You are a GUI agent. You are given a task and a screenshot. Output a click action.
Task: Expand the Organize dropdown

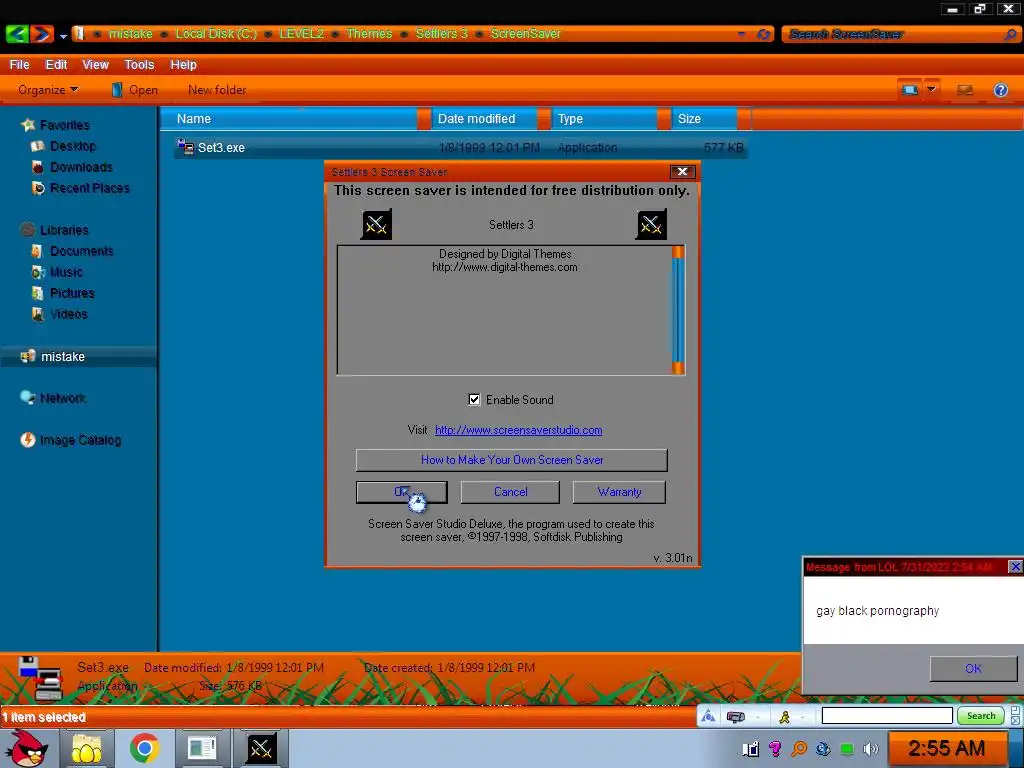click(x=48, y=89)
